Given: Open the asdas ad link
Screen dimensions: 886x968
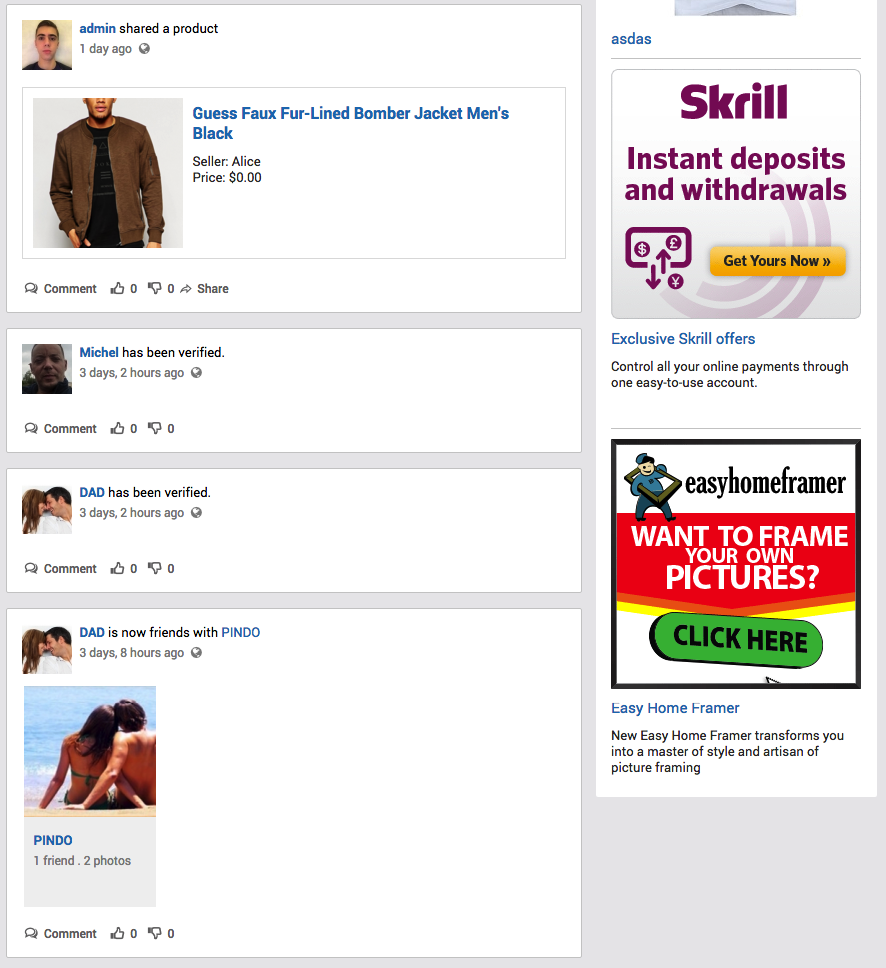Looking at the screenshot, I should click(x=631, y=39).
